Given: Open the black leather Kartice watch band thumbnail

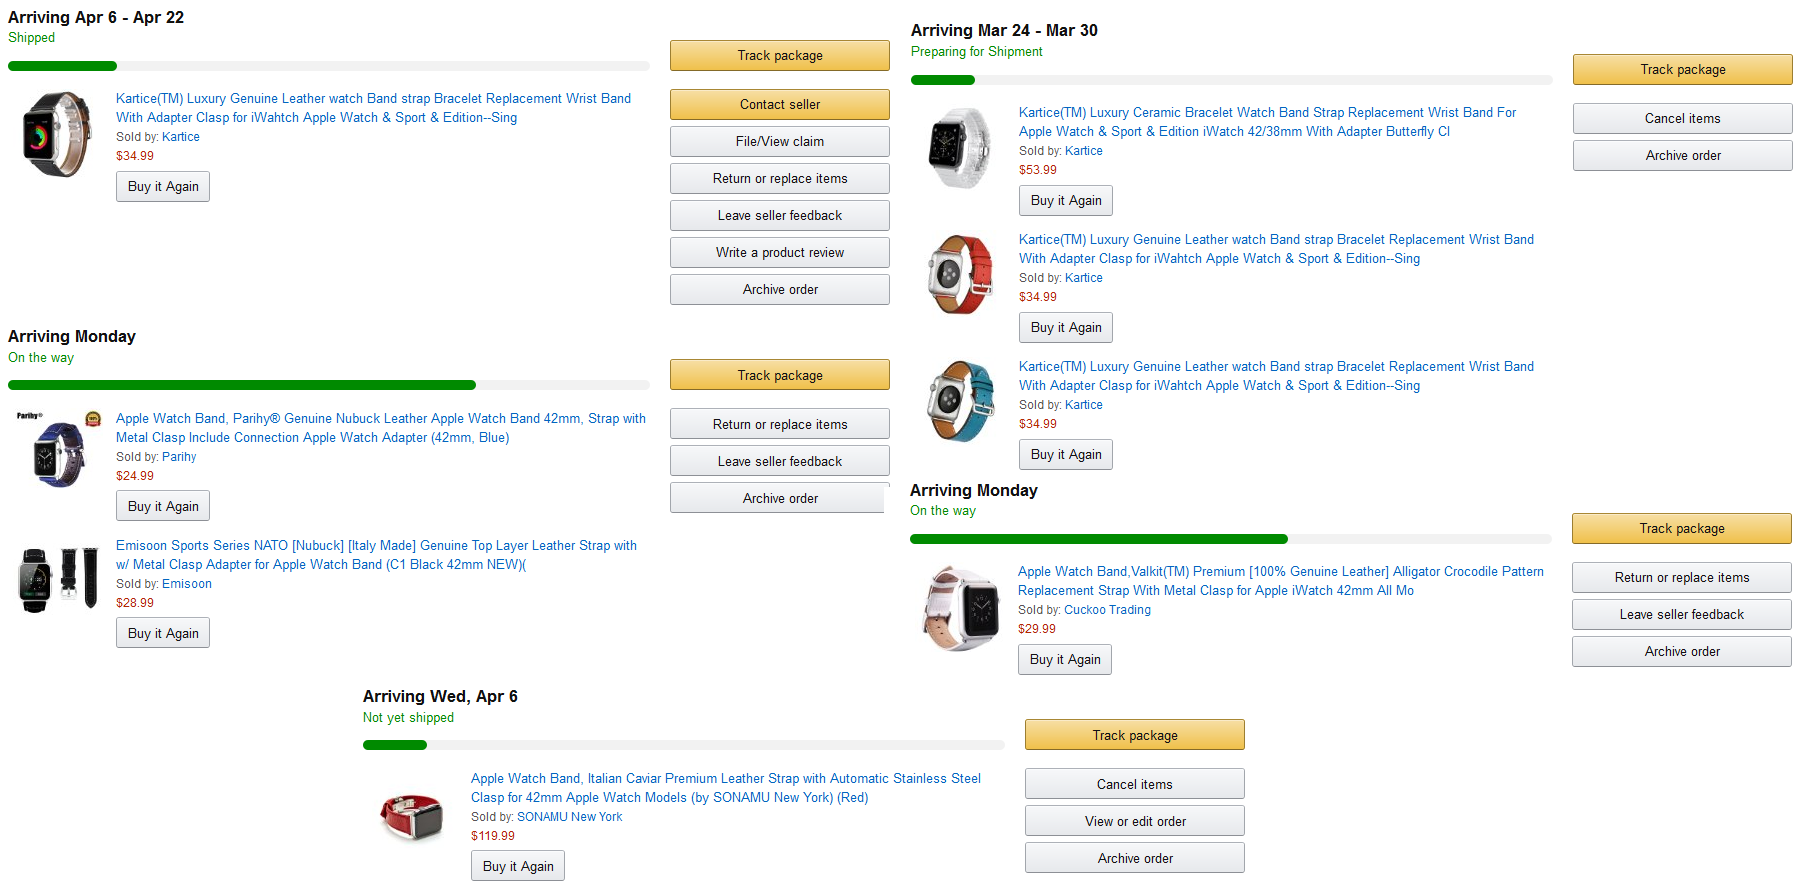Looking at the screenshot, I should point(57,134).
